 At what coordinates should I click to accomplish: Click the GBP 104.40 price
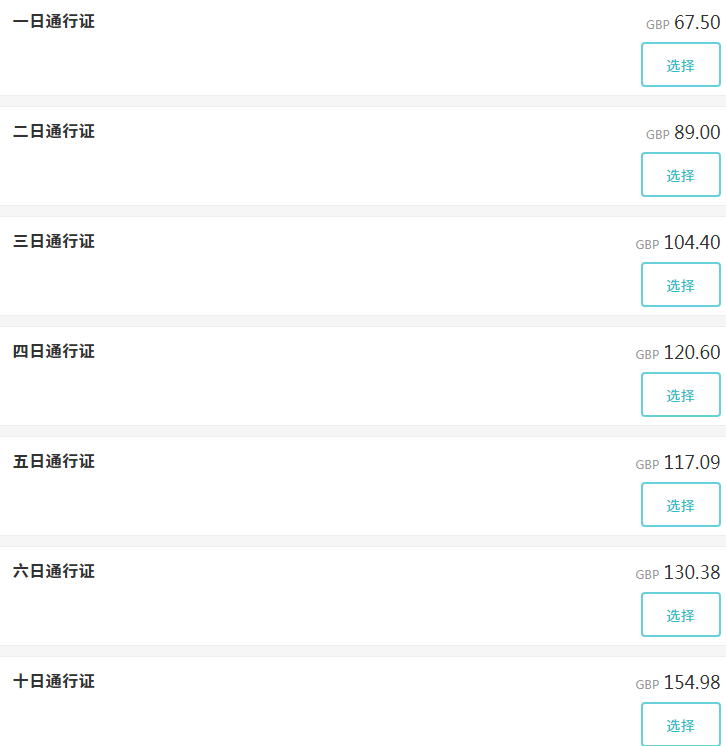pyautogui.click(x=678, y=243)
